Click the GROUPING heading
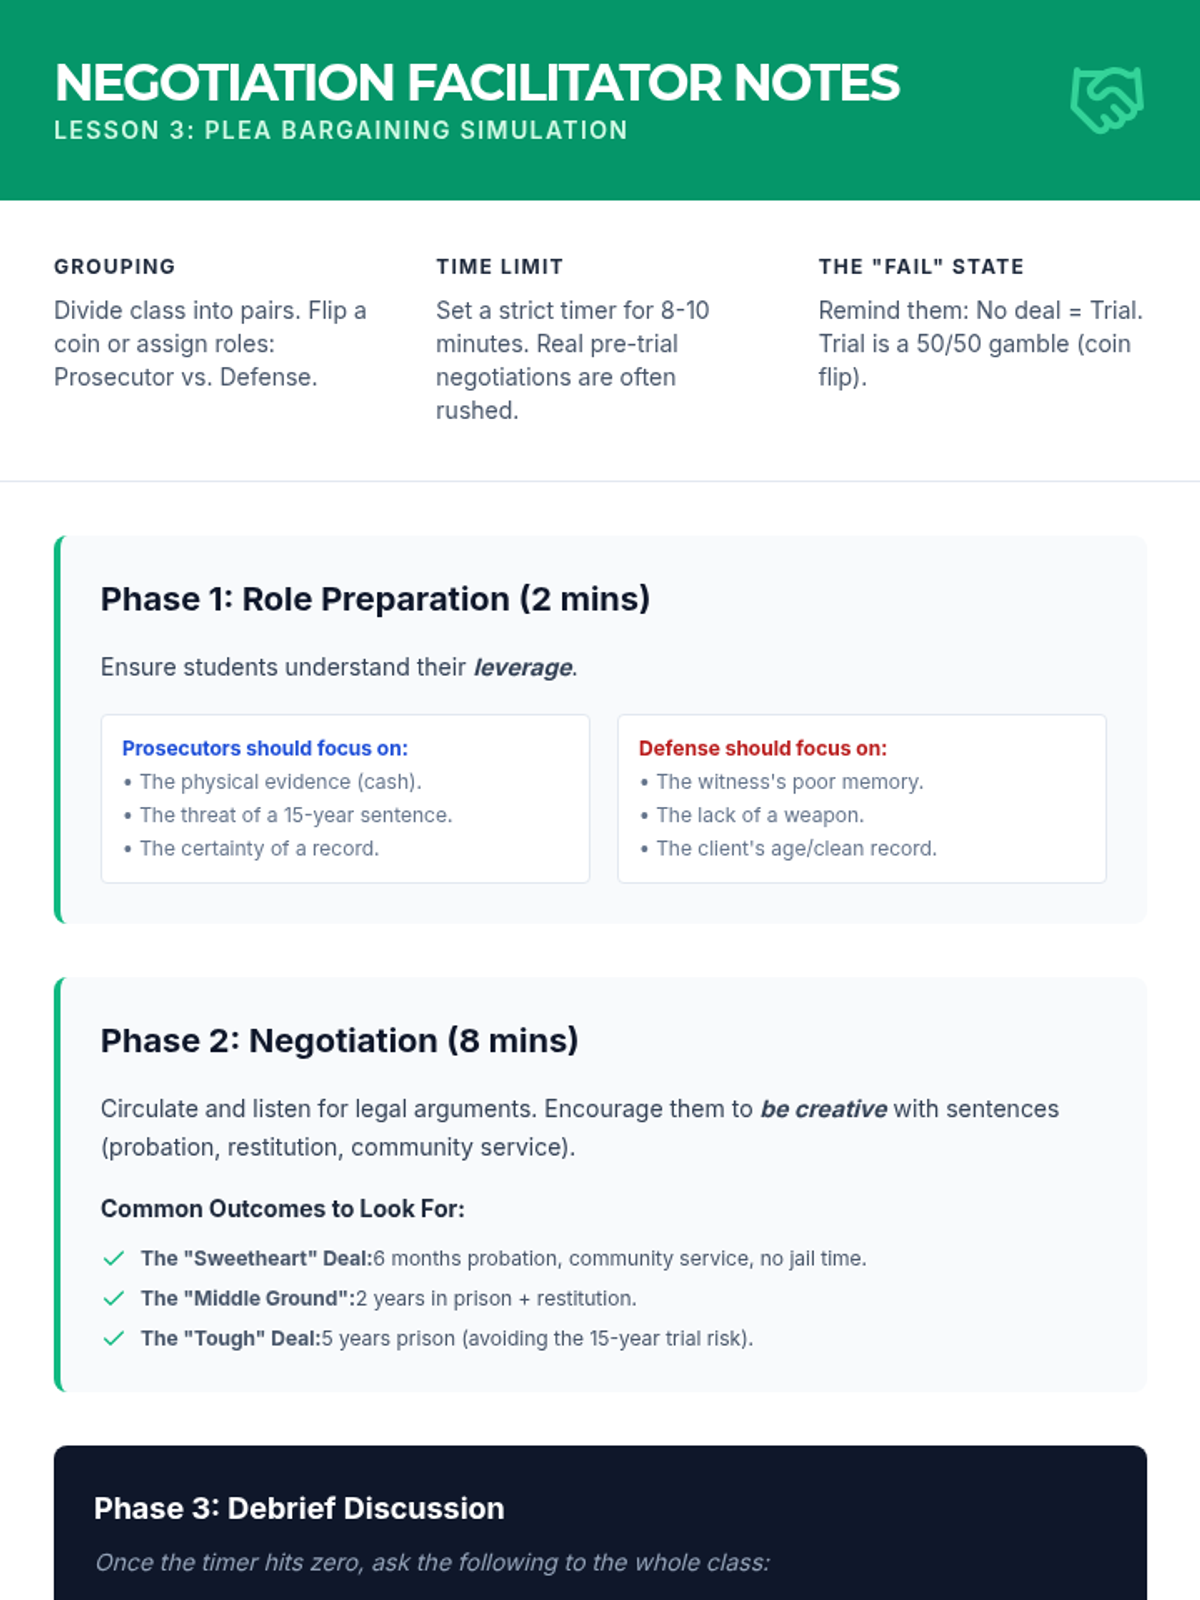 115,266
